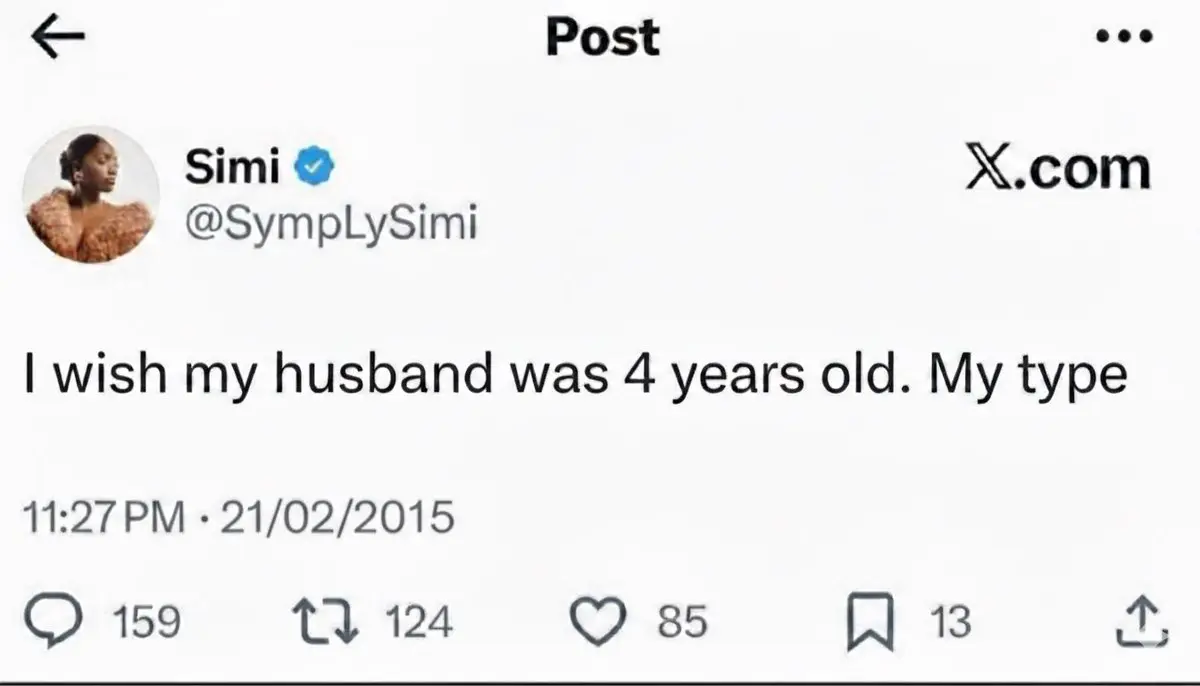Viewport: 1200px width, 686px height.
Task: Click the reply speech bubble icon
Action: pyautogui.click(x=73, y=622)
